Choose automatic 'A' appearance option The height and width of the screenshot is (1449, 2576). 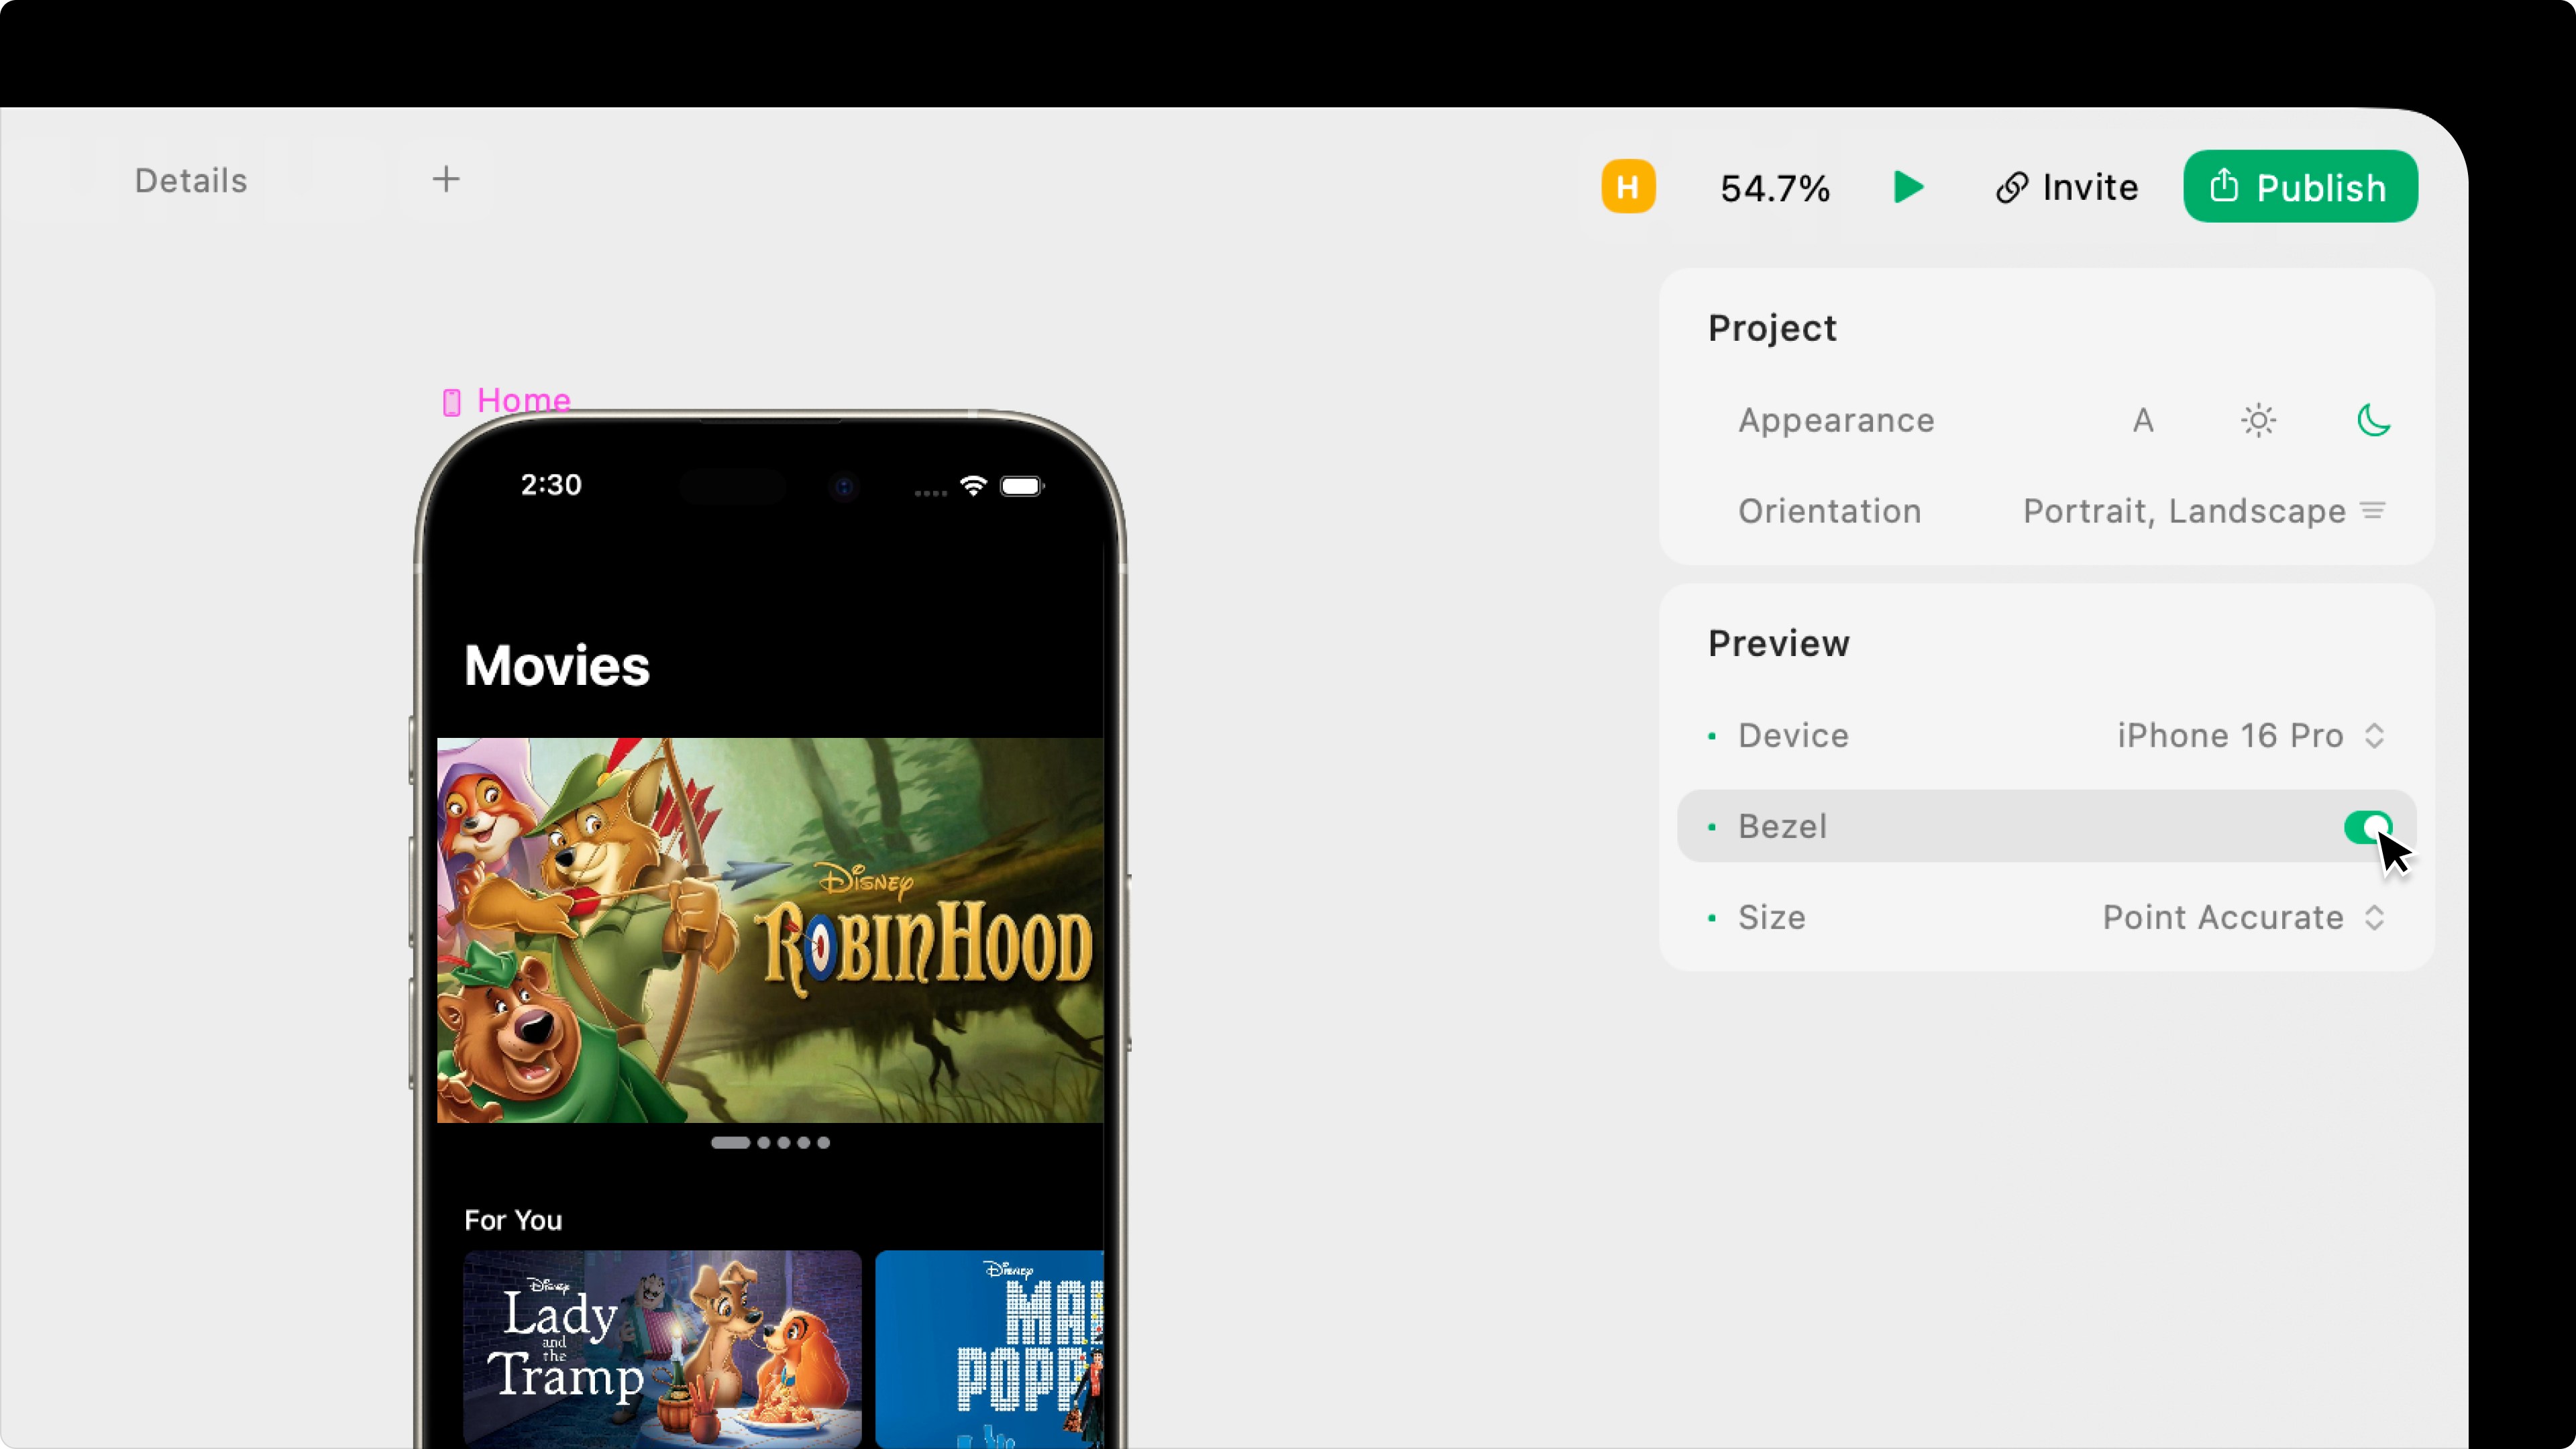(x=2142, y=420)
